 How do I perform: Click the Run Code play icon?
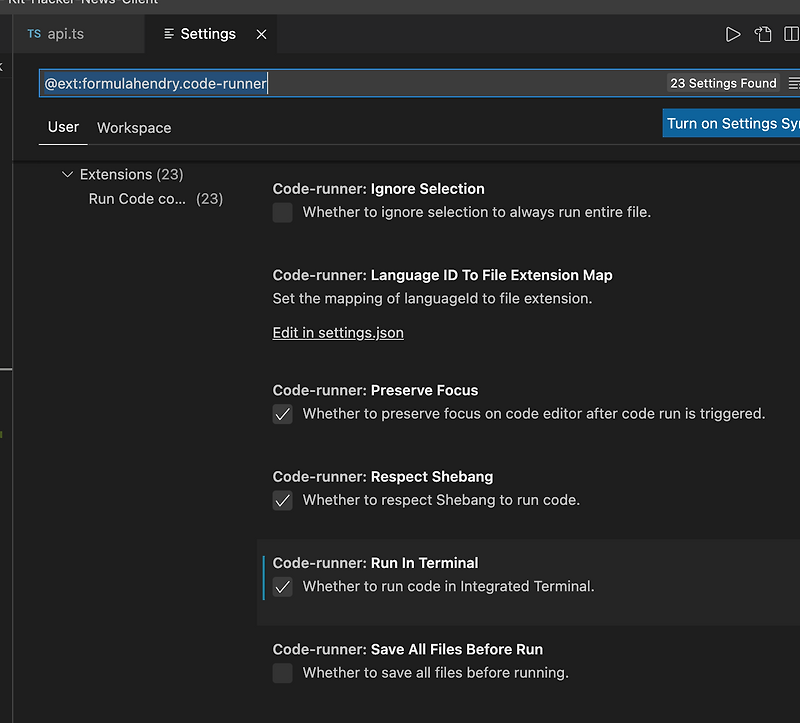[x=733, y=34]
